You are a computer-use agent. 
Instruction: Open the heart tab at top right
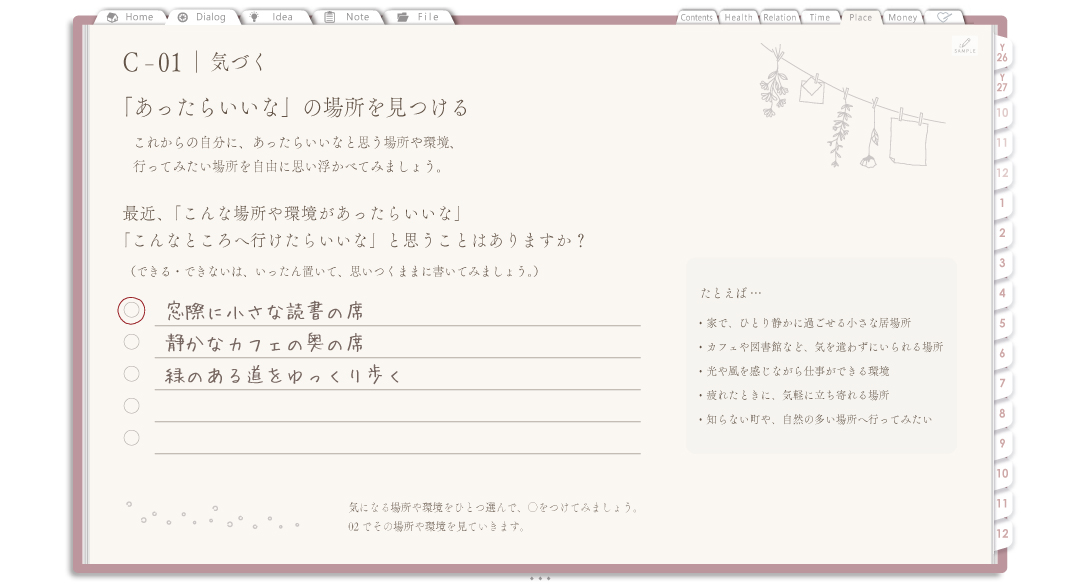(944, 17)
